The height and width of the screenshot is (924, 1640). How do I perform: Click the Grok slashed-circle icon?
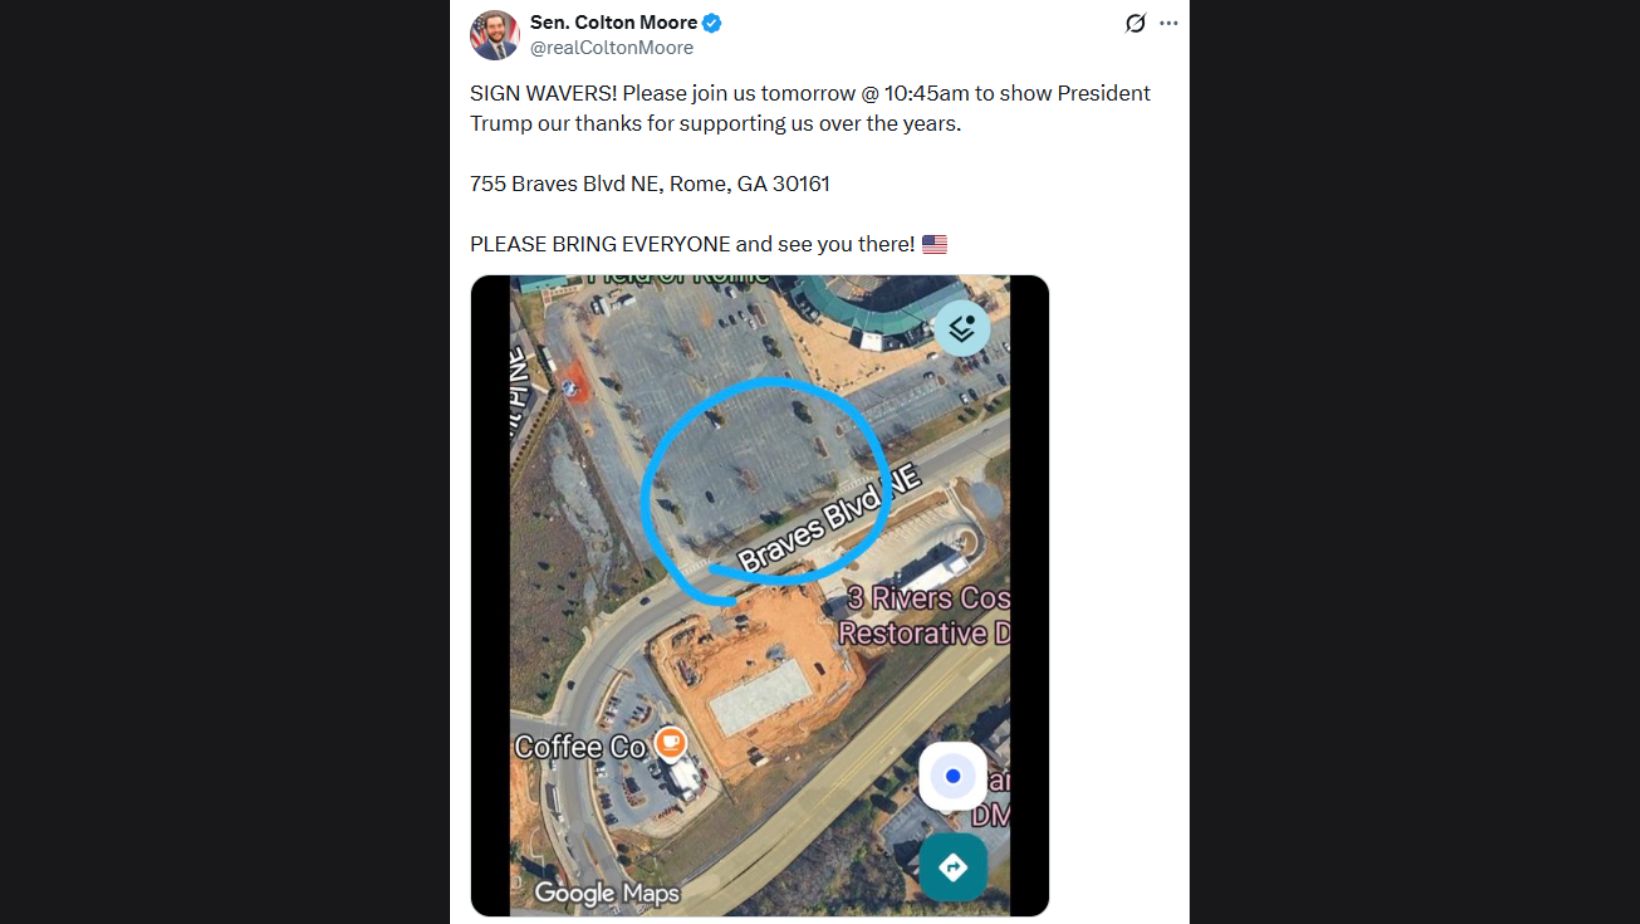pyautogui.click(x=1135, y=23)
